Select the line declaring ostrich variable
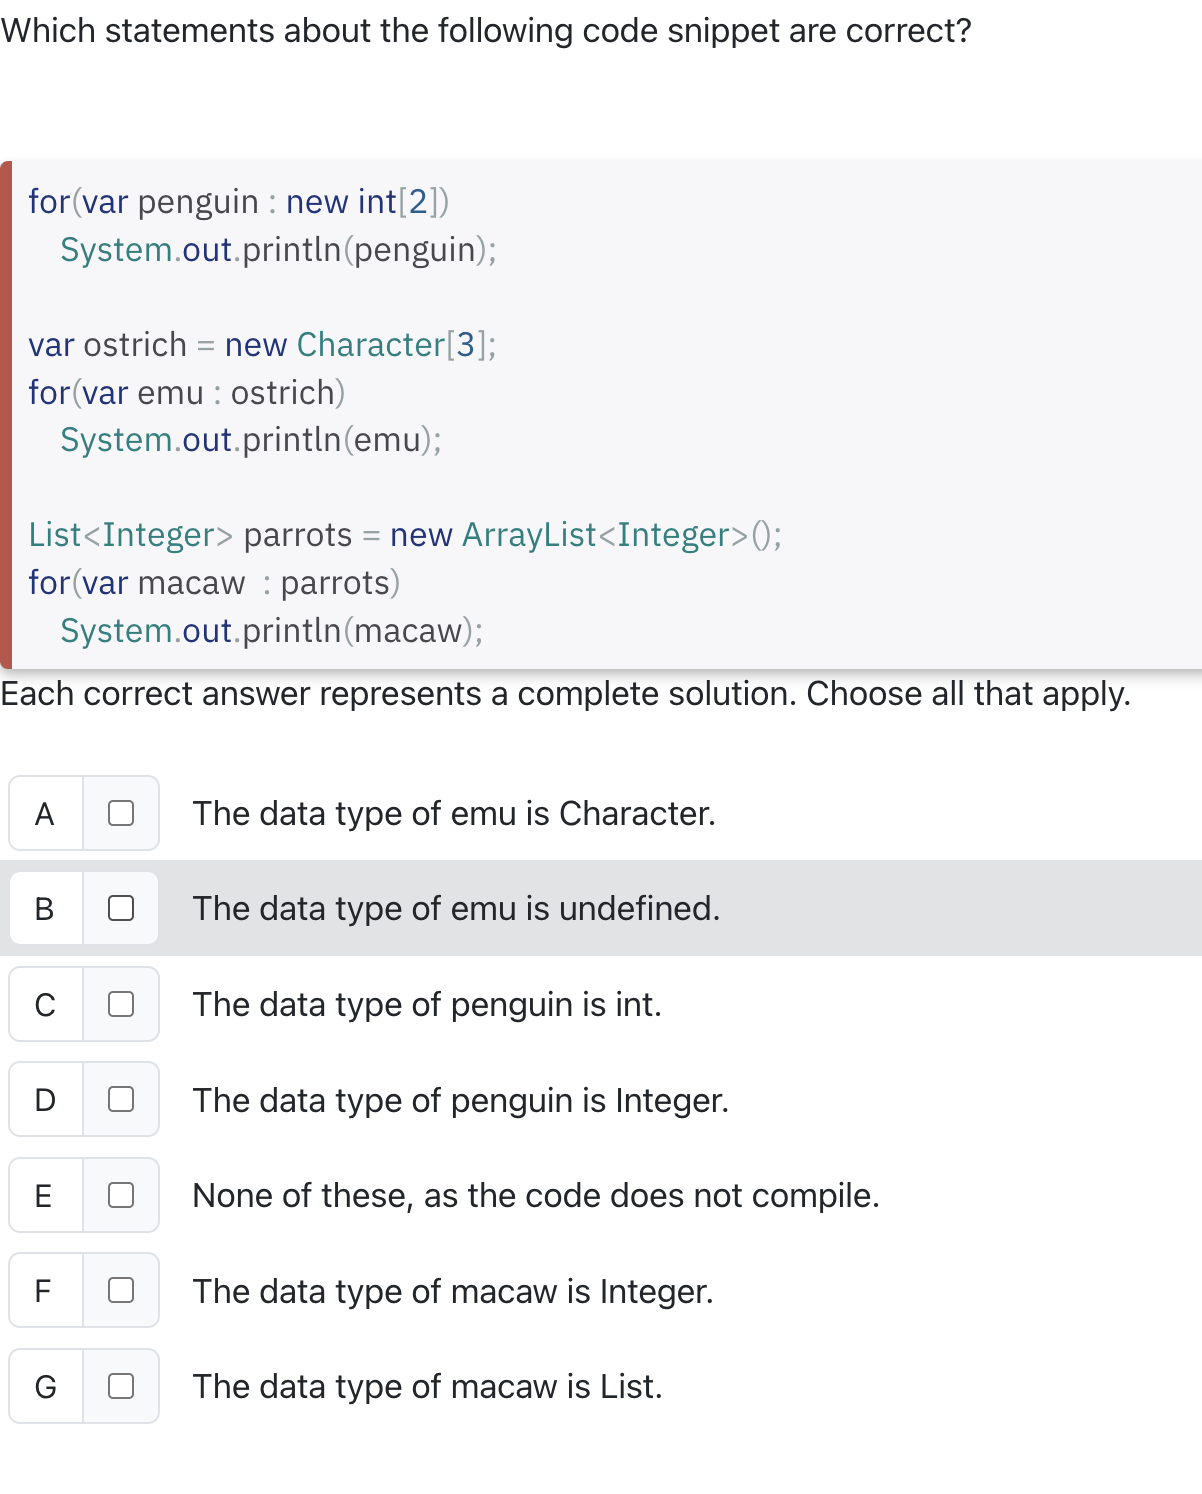The height and width of the screenshot is (1494, 1202). point(262,344)
